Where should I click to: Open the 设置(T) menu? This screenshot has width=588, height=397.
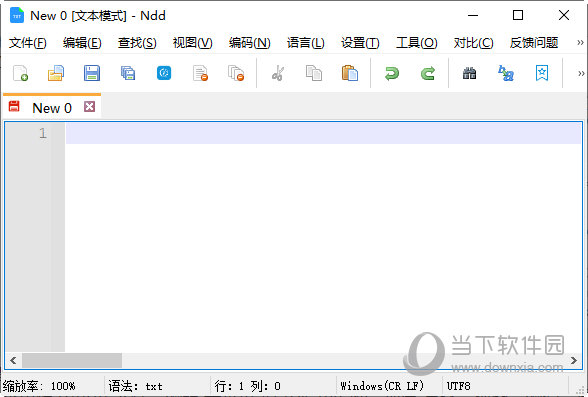(360, 43)
